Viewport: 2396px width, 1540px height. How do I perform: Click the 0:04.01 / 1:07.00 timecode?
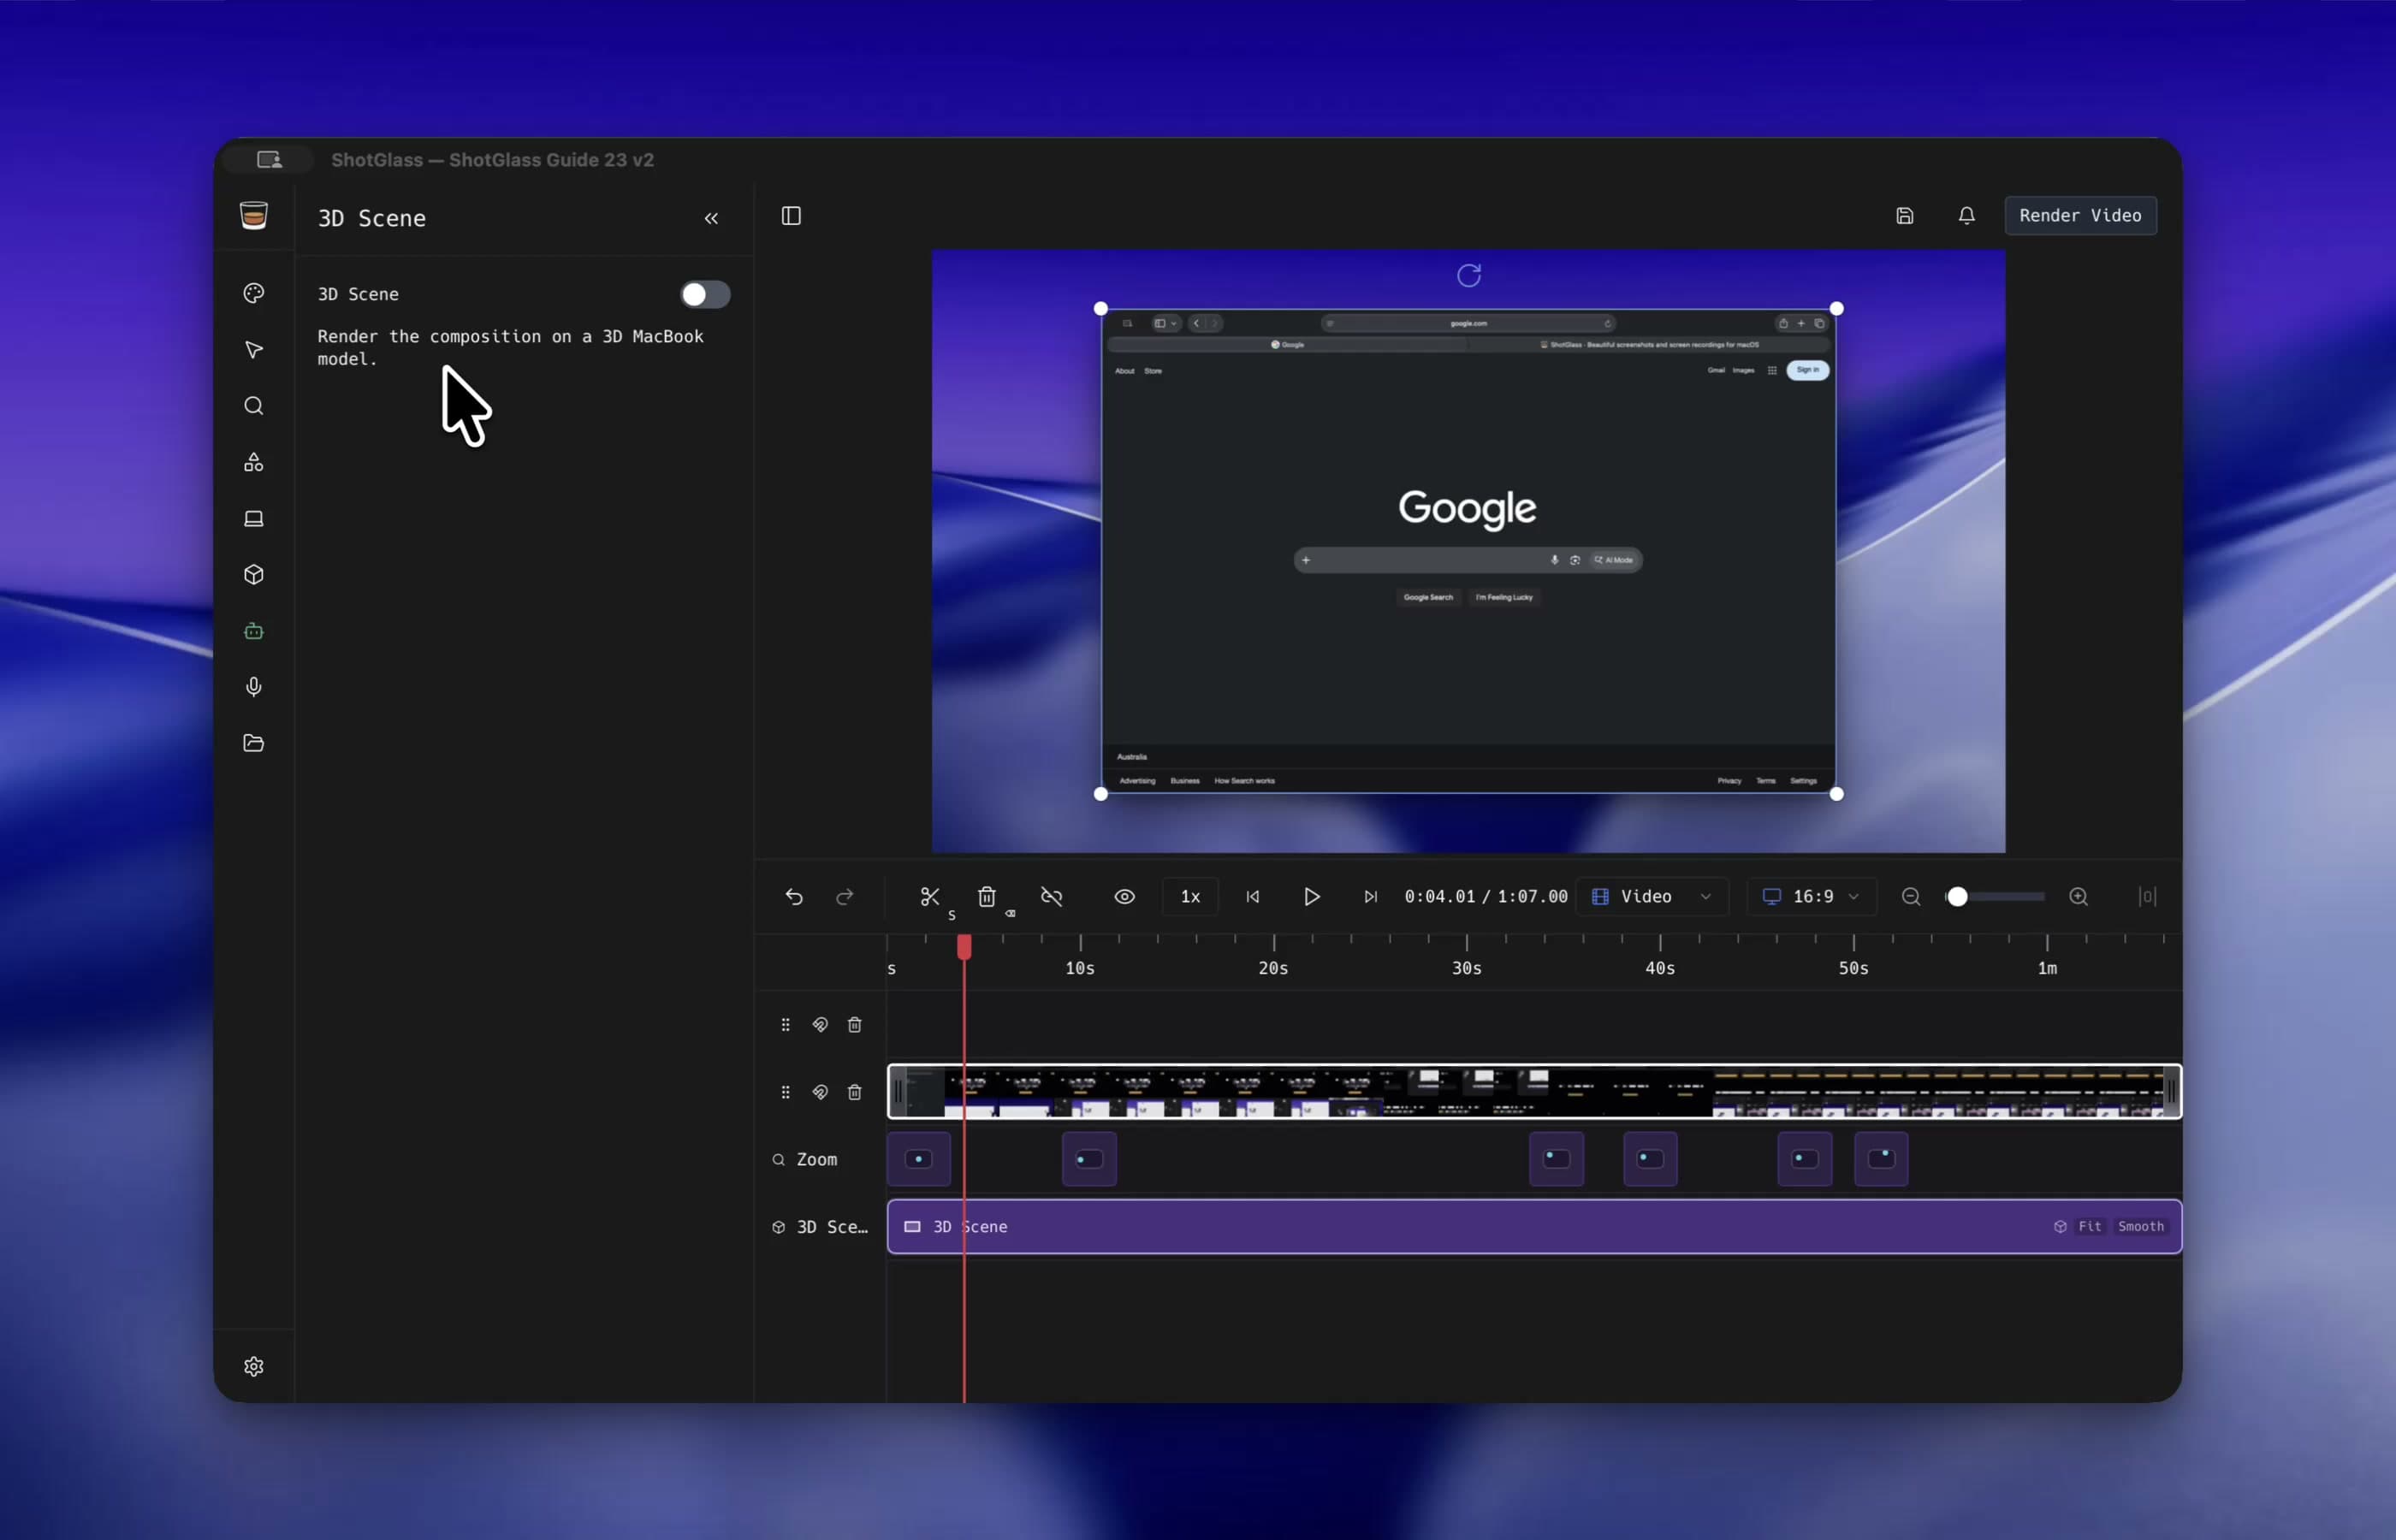[x=1485, y=896]
